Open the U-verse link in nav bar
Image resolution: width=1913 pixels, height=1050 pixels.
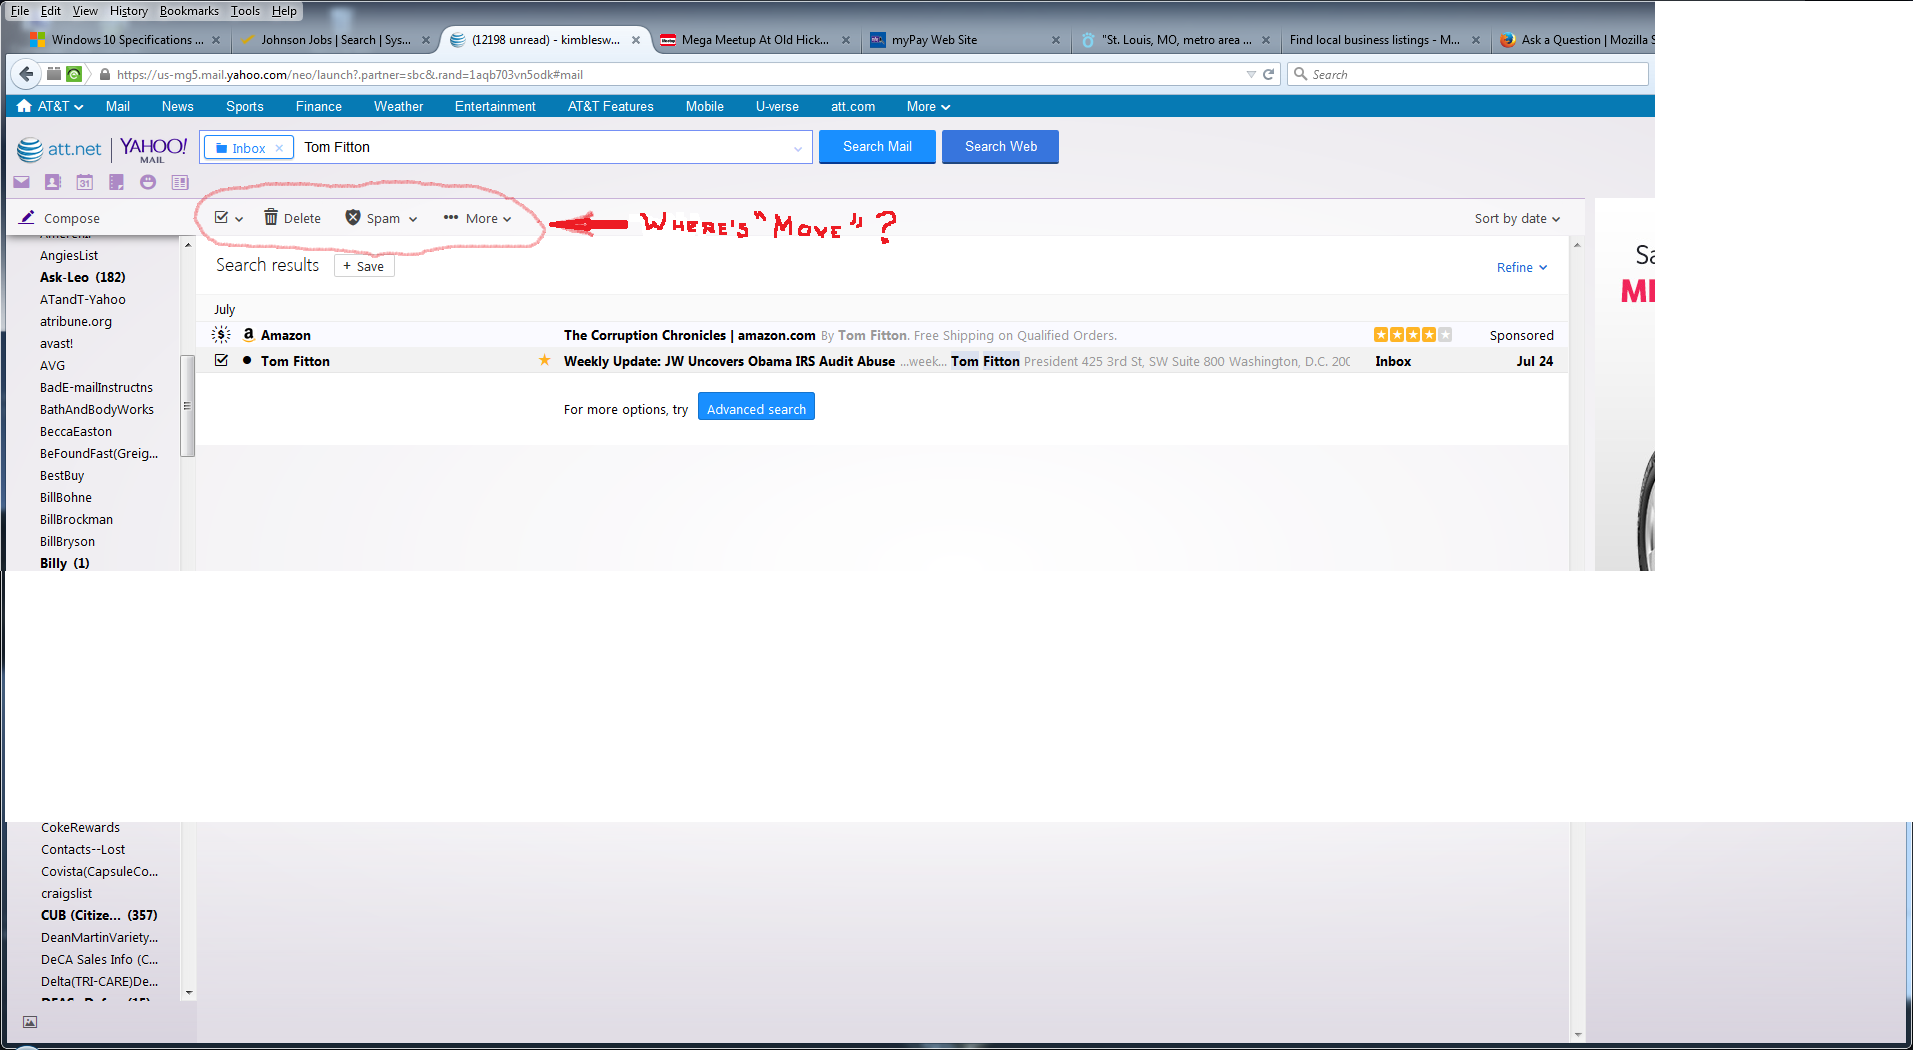777,106
